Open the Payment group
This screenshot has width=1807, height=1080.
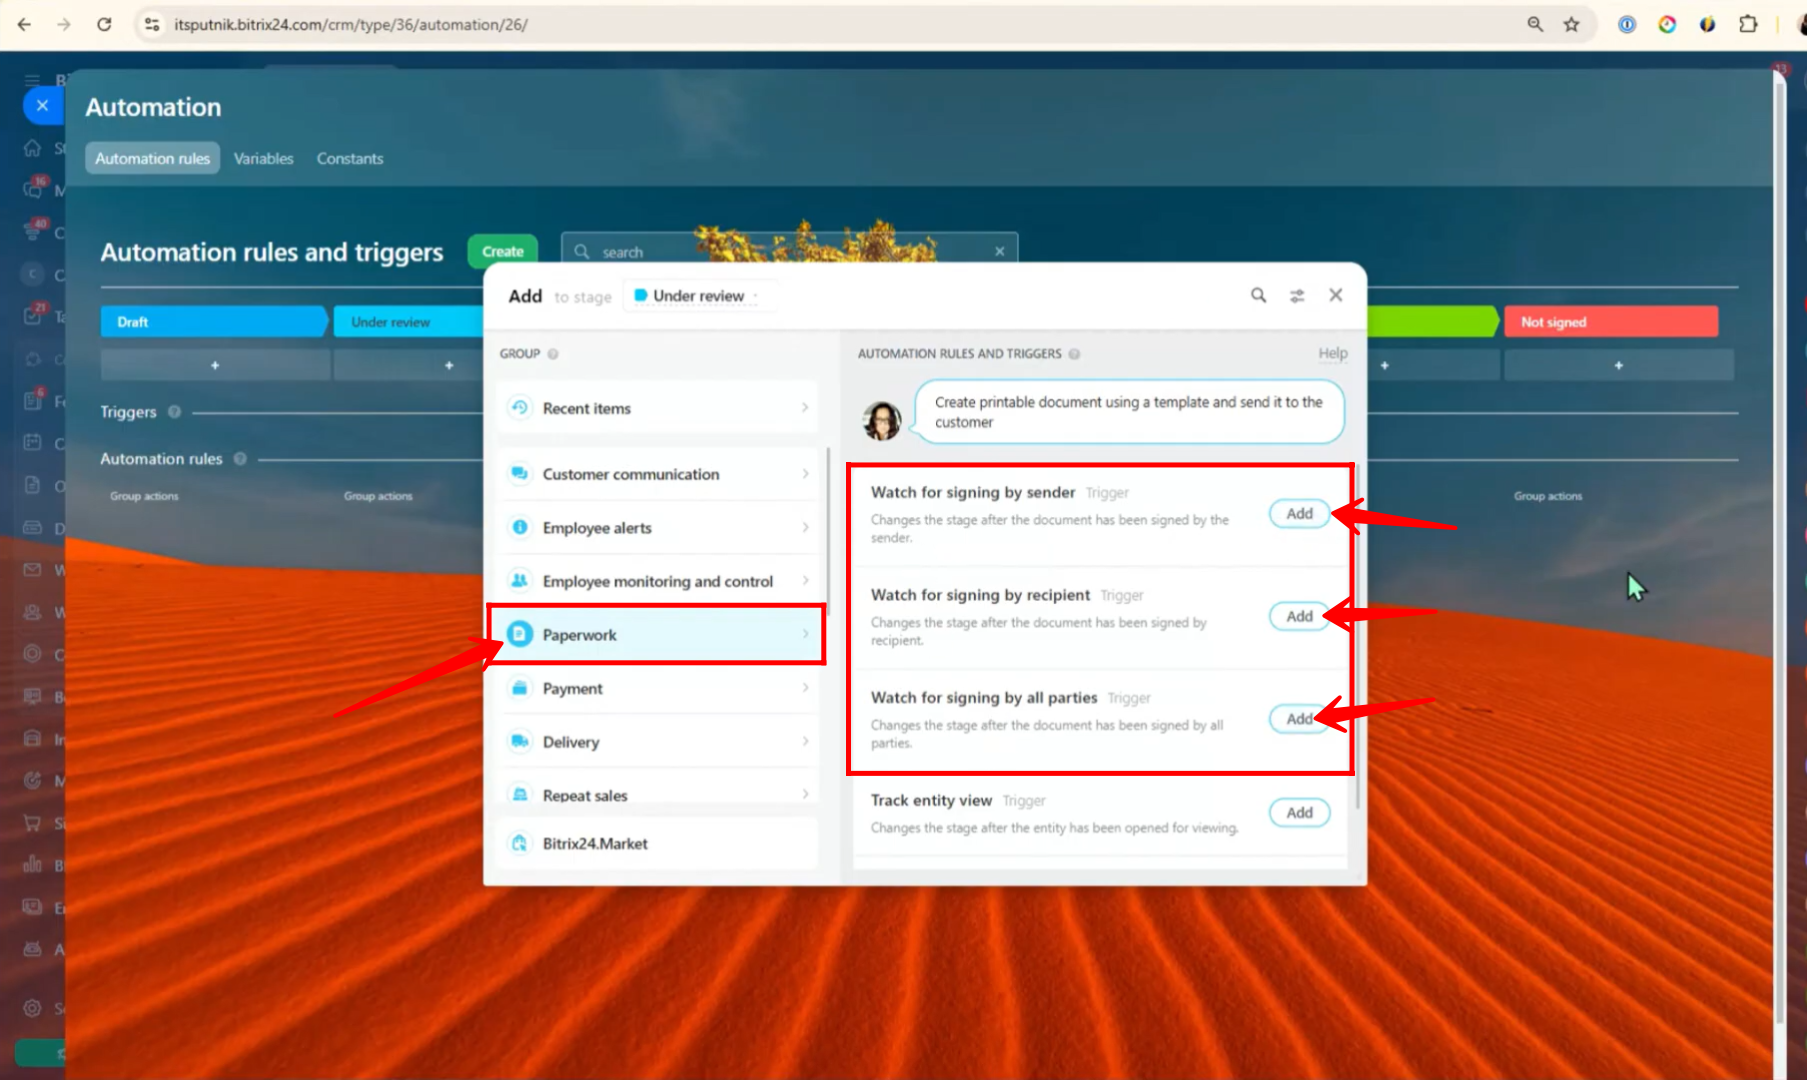tap(659, 688)
